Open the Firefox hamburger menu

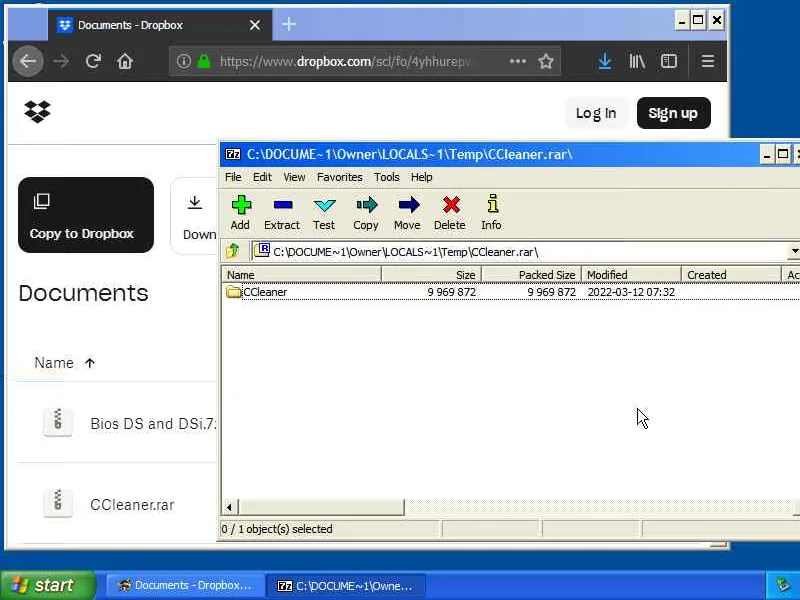point(707,62)
